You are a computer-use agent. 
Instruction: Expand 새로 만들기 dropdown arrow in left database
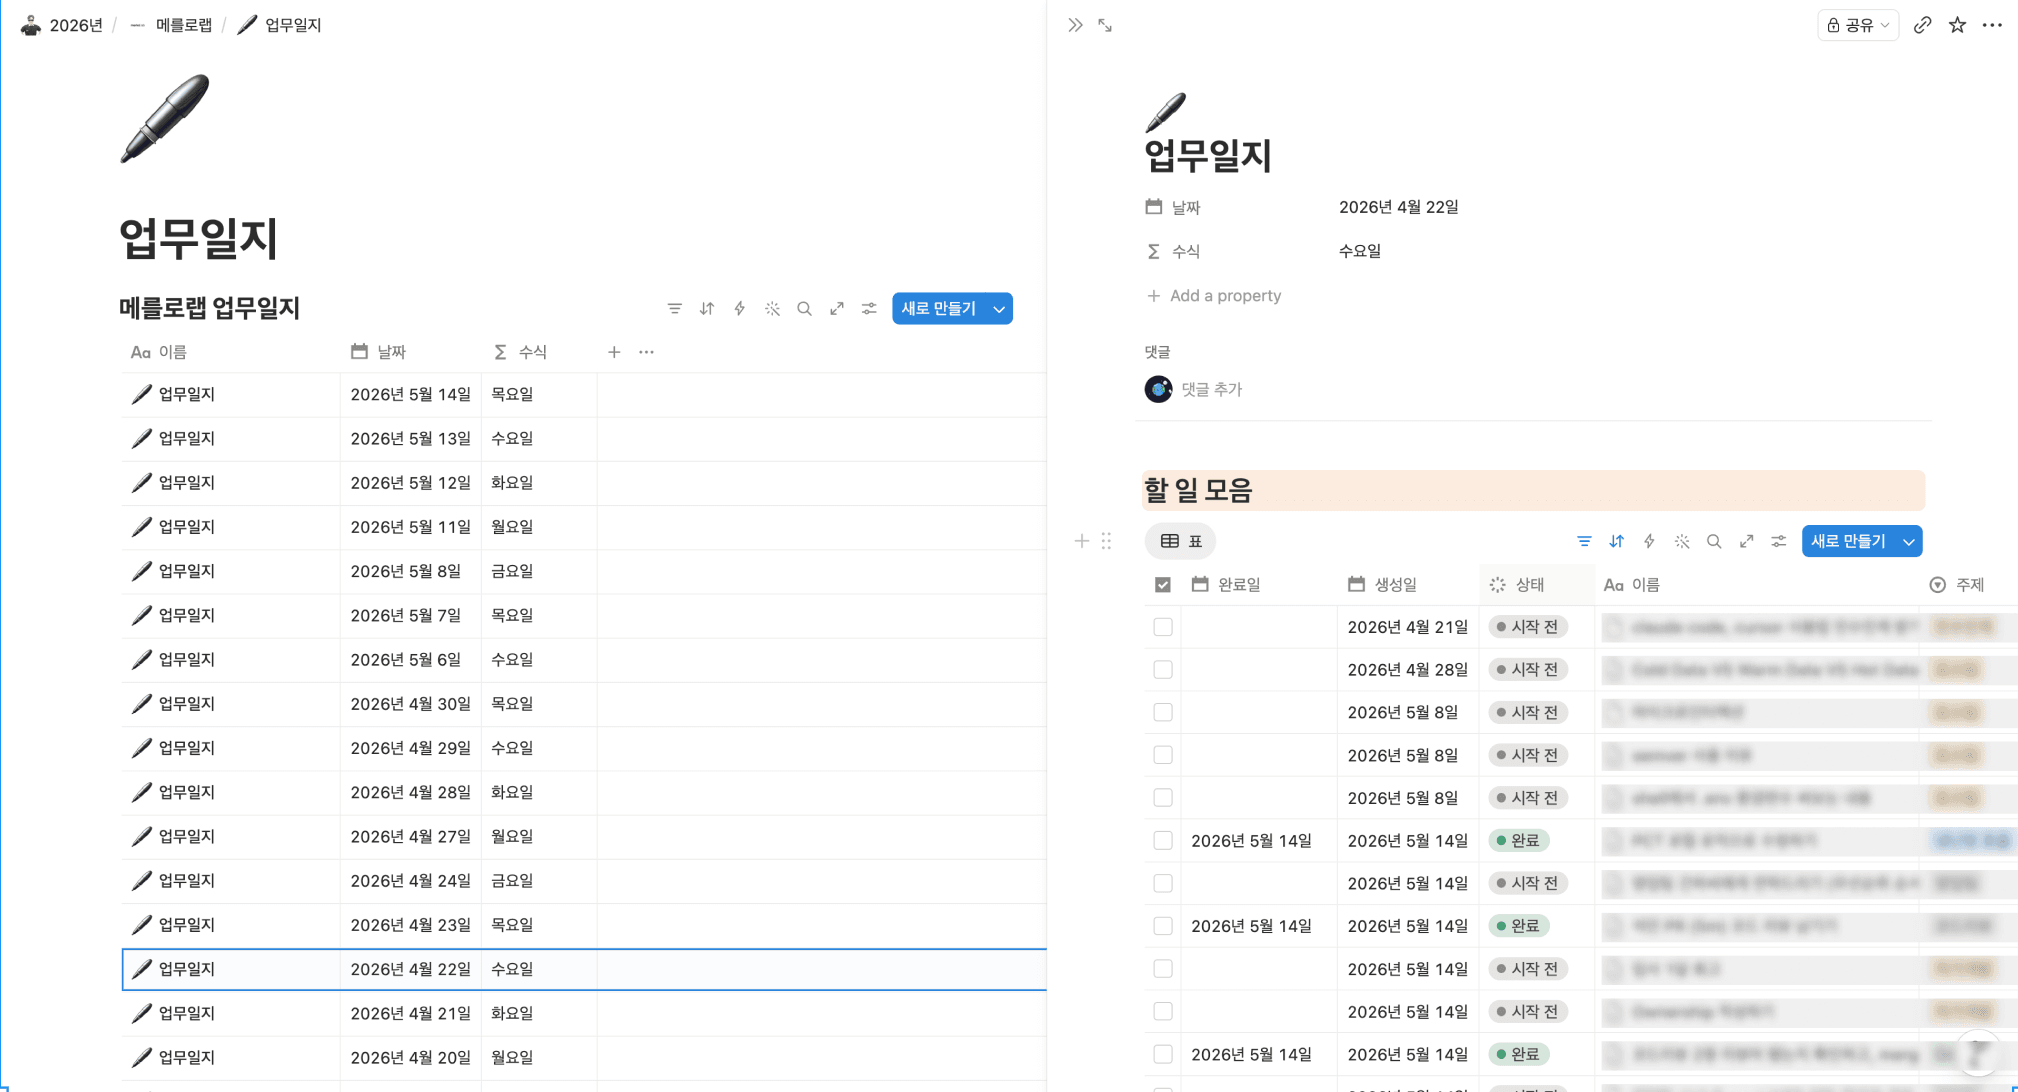pyautogui.click(x=999, y=309)
